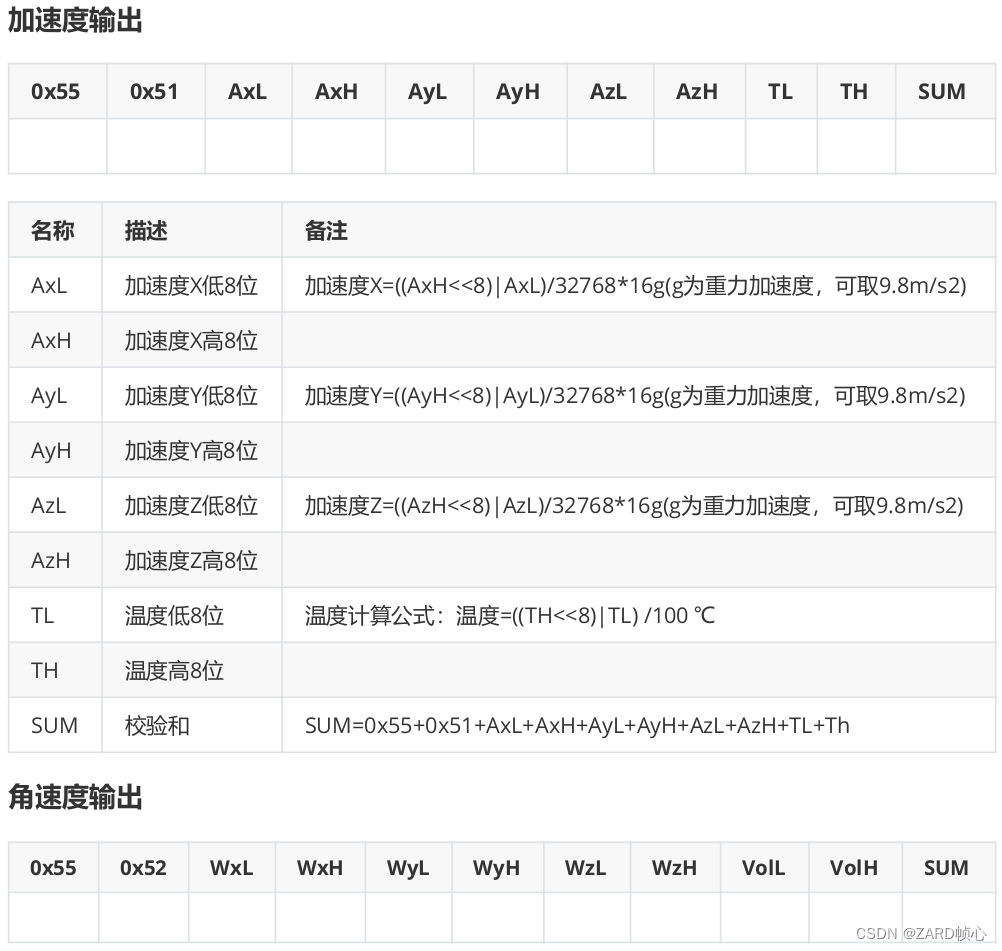The width and height of the screenshot is (1002, 951).
Task: Click the TH name cell in description table
Action: click(x=55, y=670)
